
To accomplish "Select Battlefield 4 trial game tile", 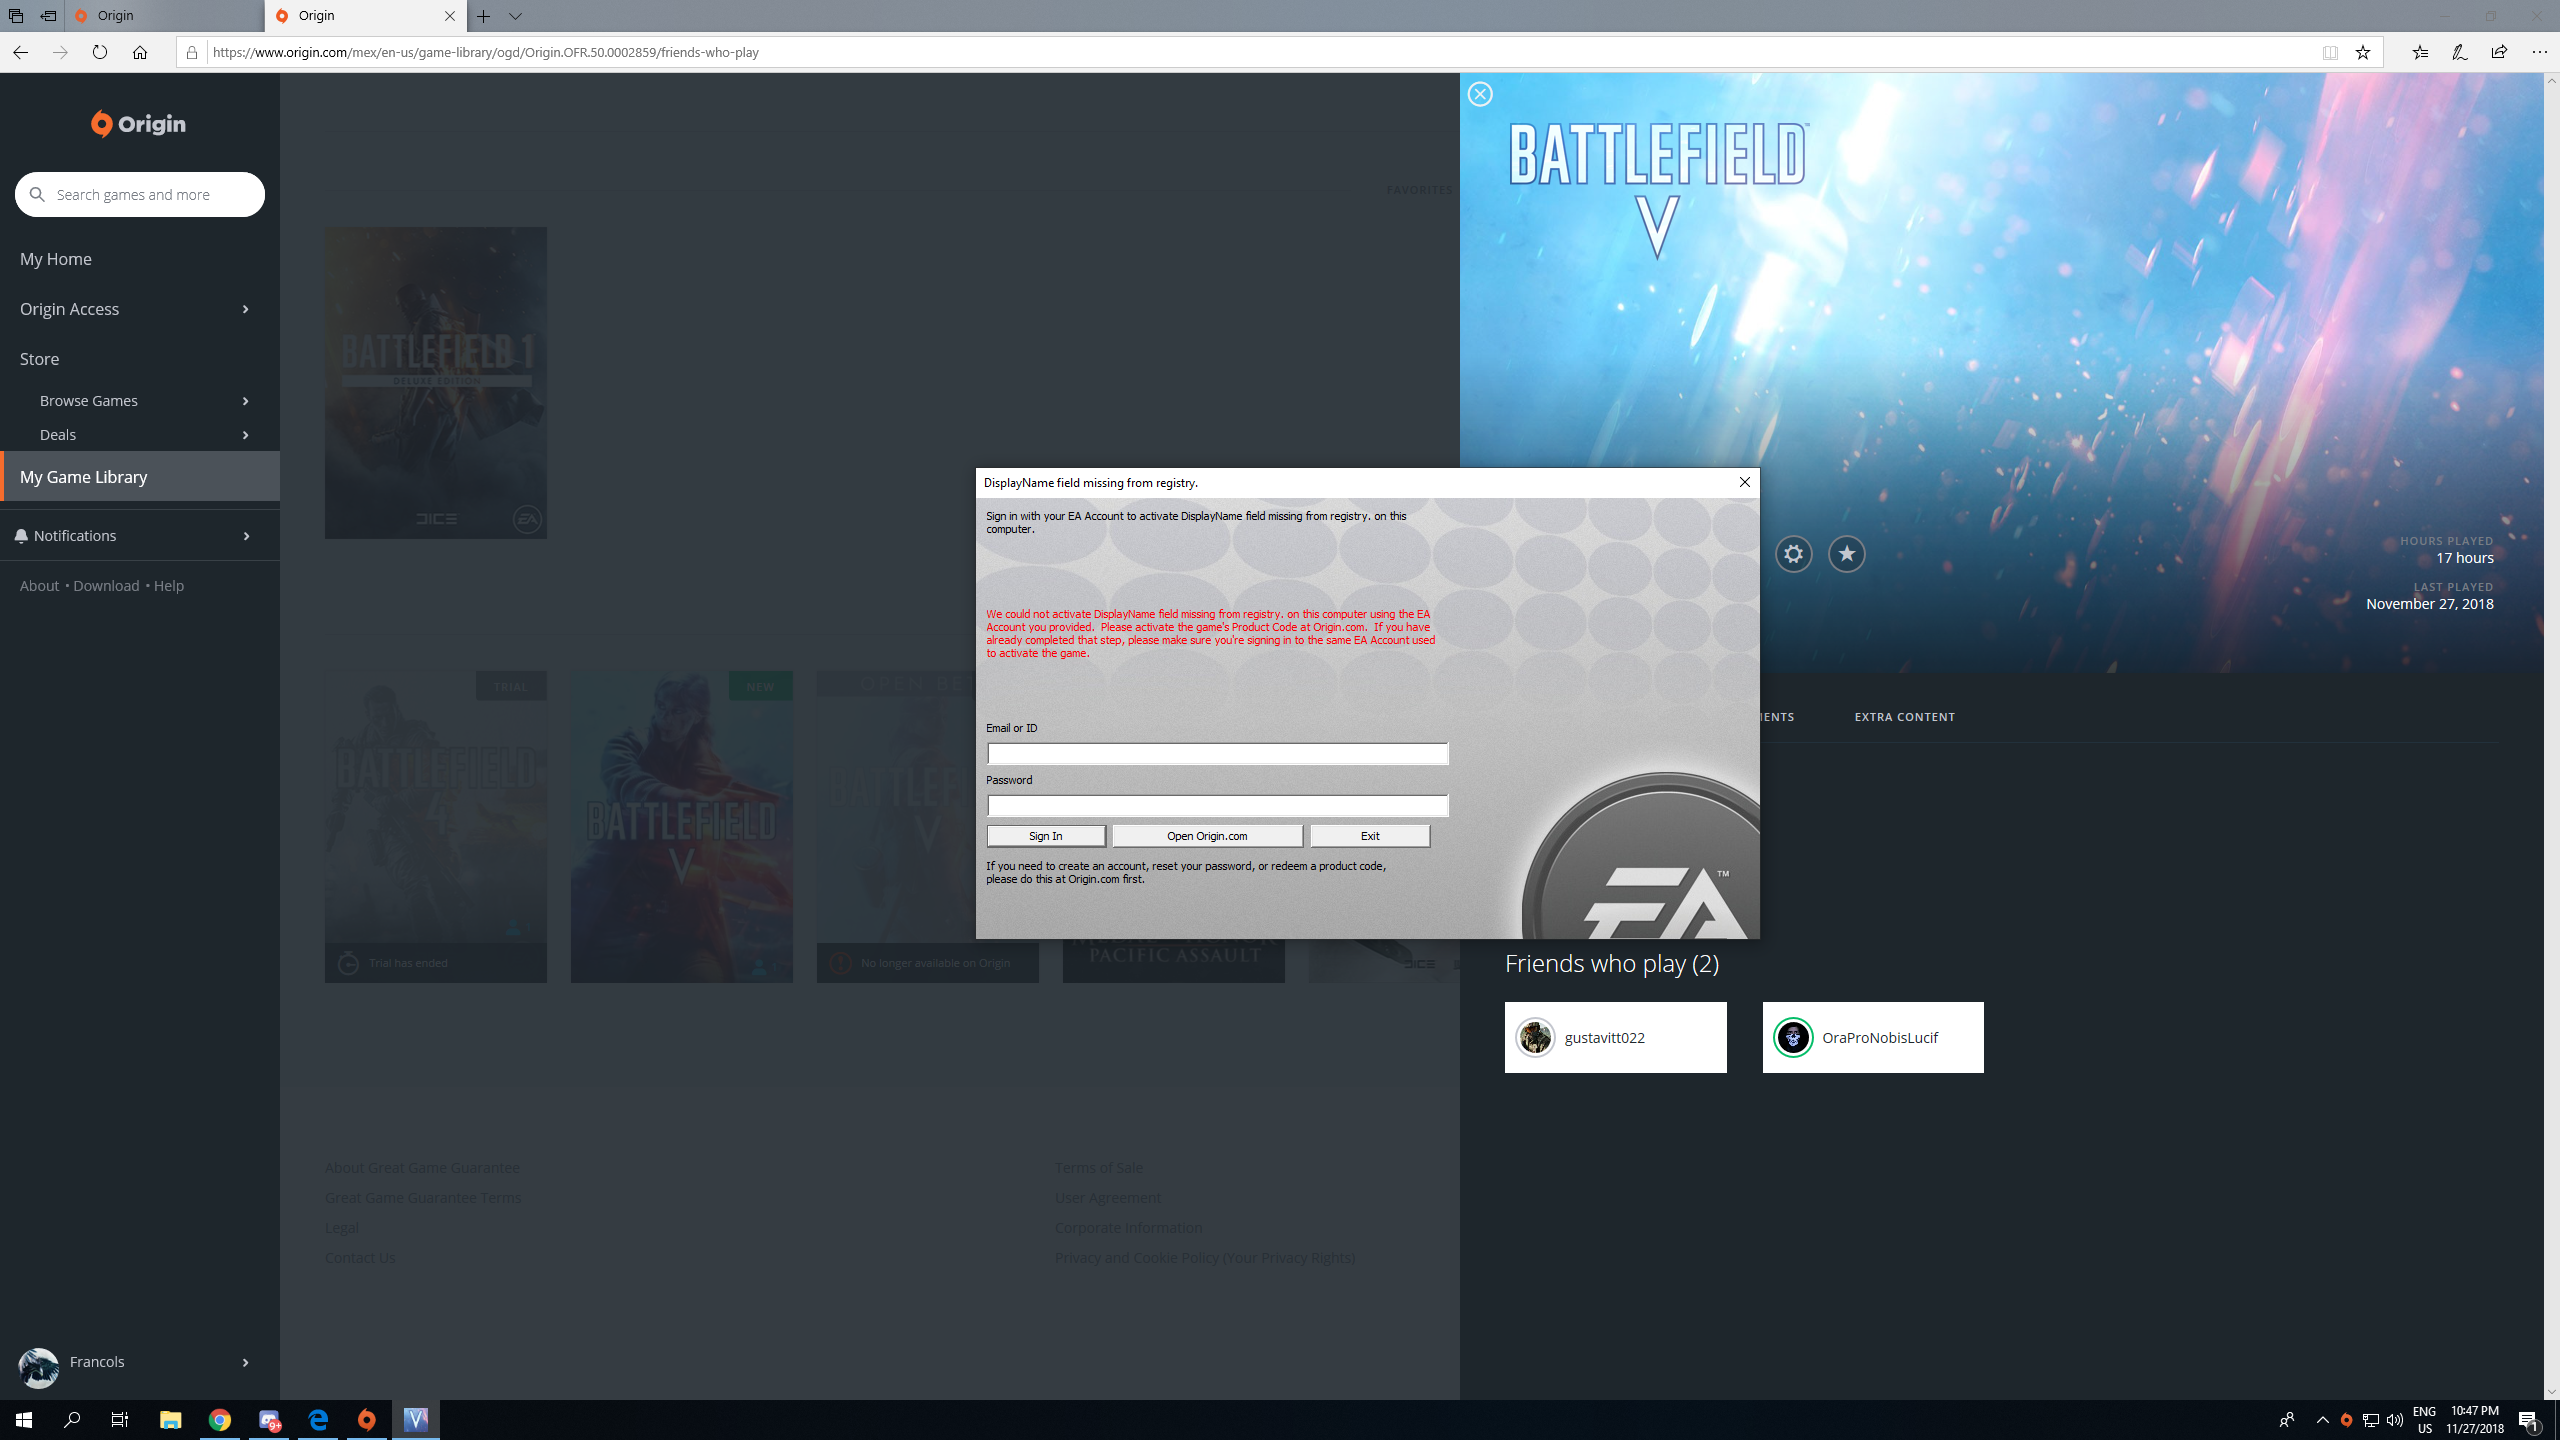I will tap(435, 826).
